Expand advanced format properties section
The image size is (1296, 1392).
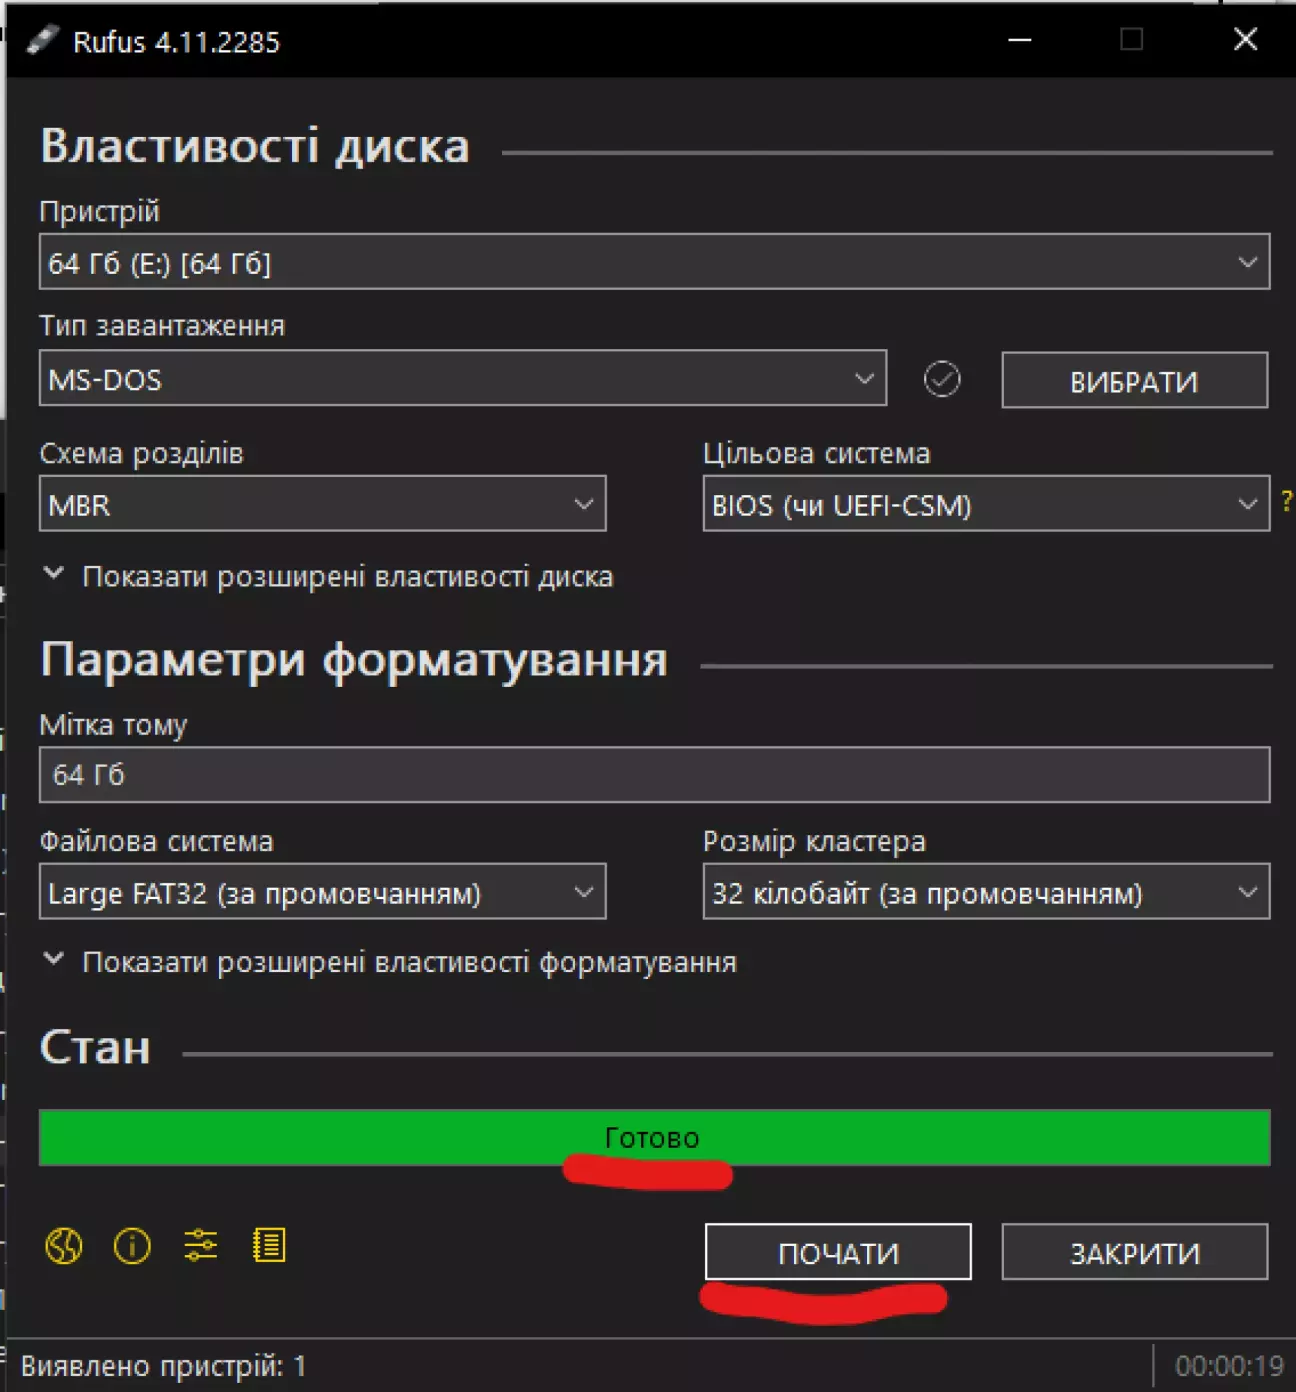[x=390, y=962]
